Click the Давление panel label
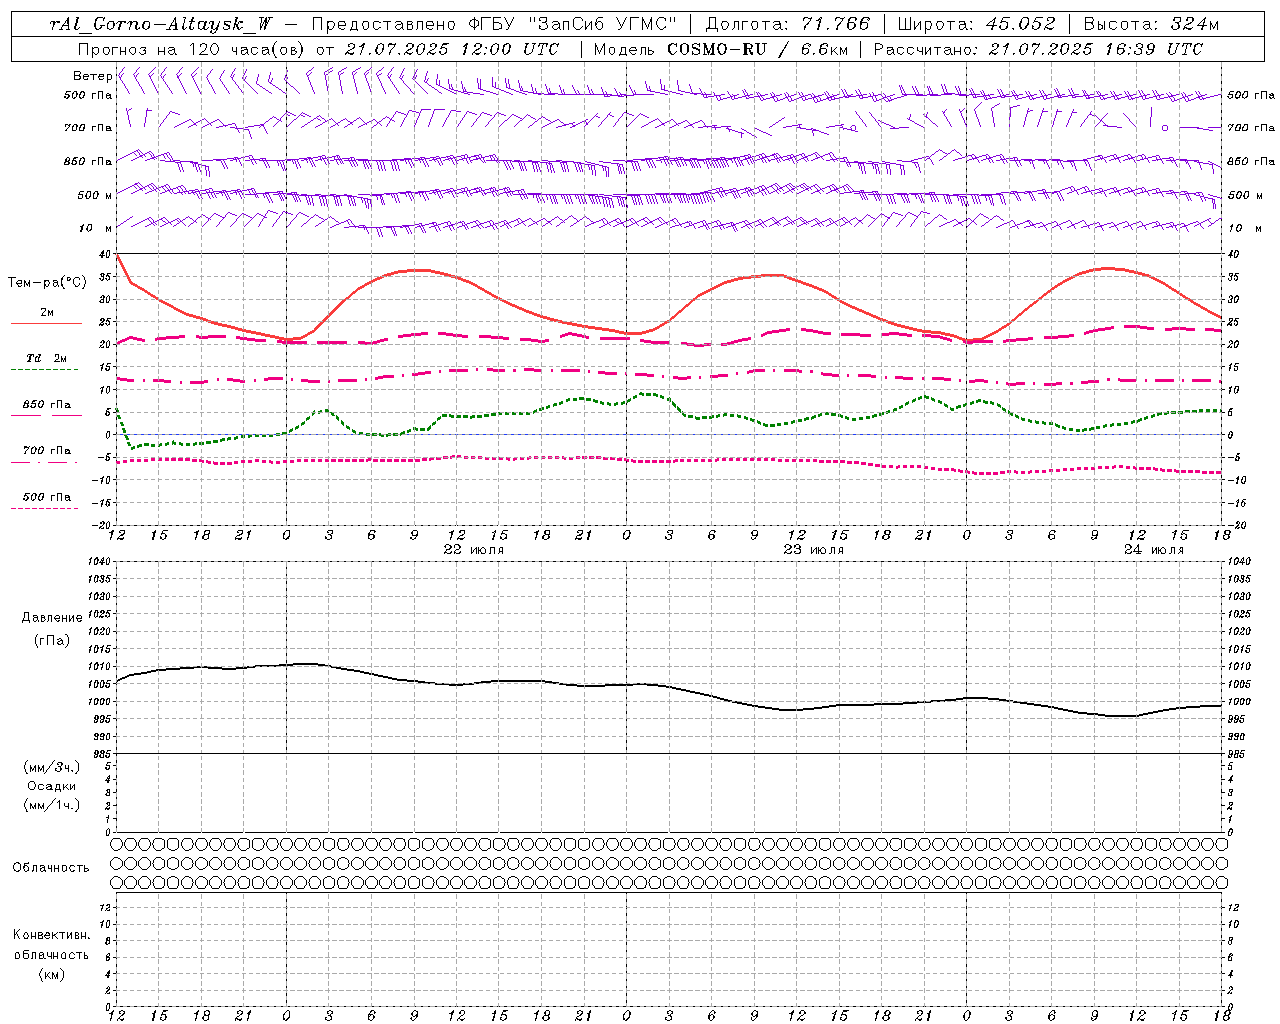This screenshot has height=1024, width=1280. coord(52,618)
